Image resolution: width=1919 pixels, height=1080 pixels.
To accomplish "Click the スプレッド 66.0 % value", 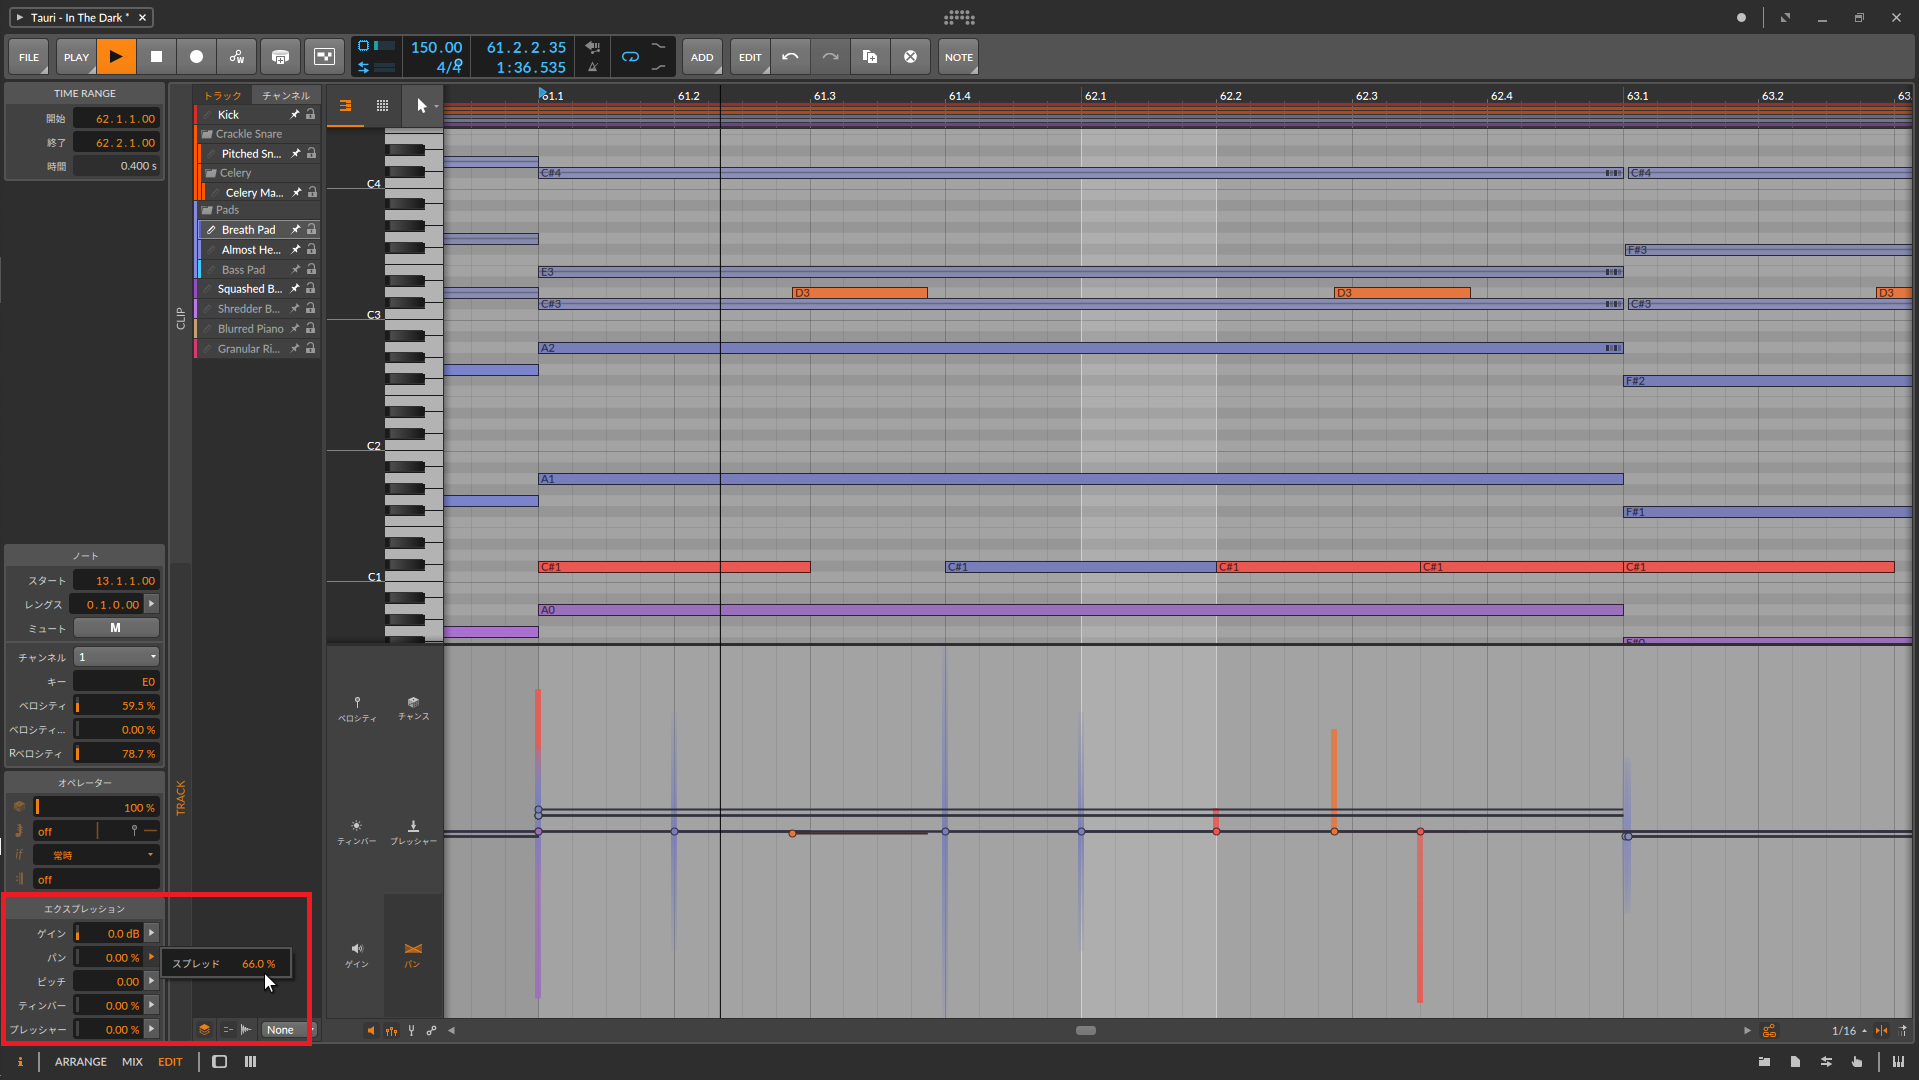I will pos(258,964).
